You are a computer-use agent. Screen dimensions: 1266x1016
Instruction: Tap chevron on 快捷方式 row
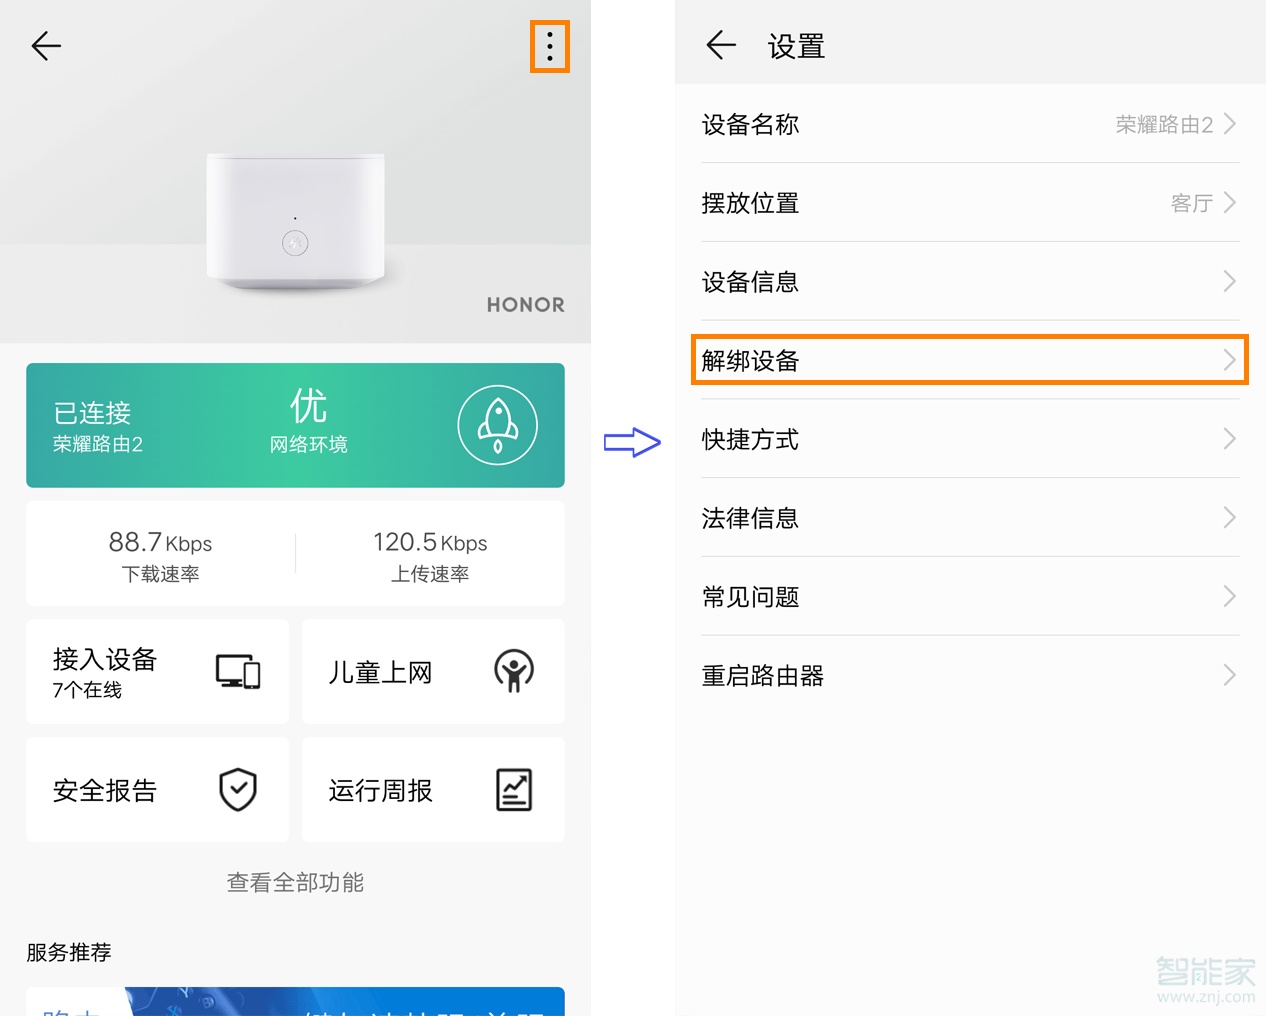point(1230,439)
